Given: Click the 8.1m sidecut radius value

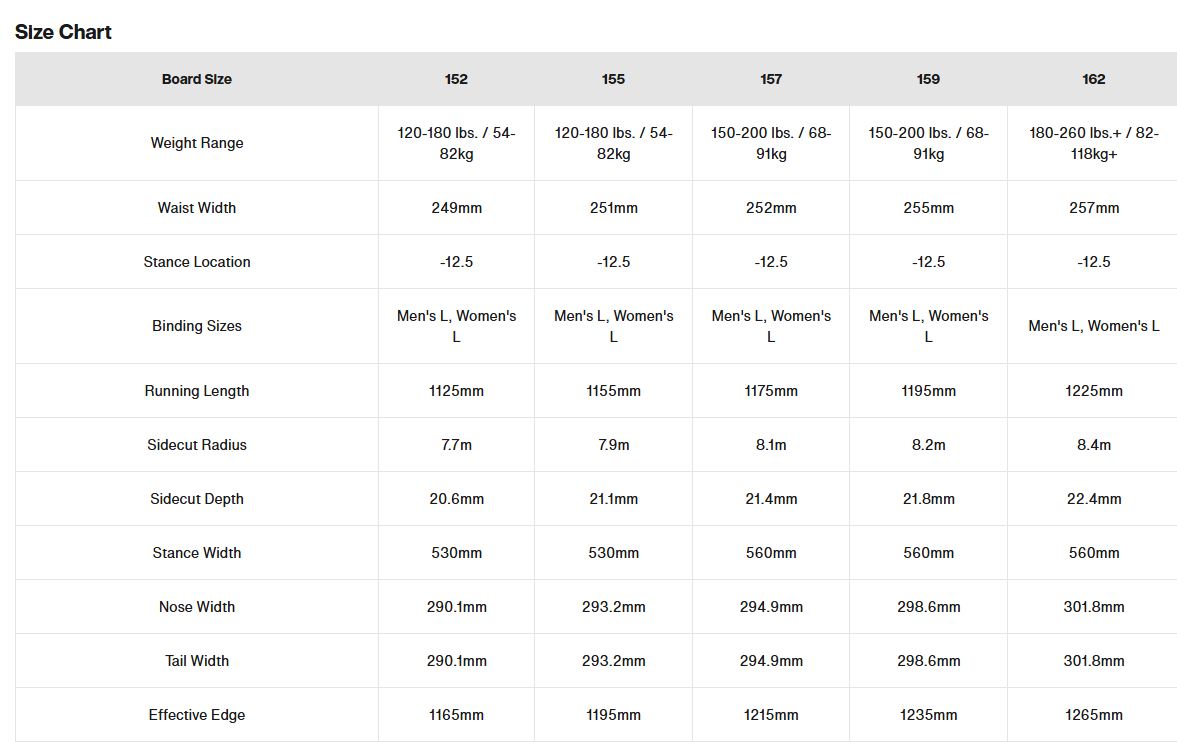Looking at the screenshot, I should [771, 445].
